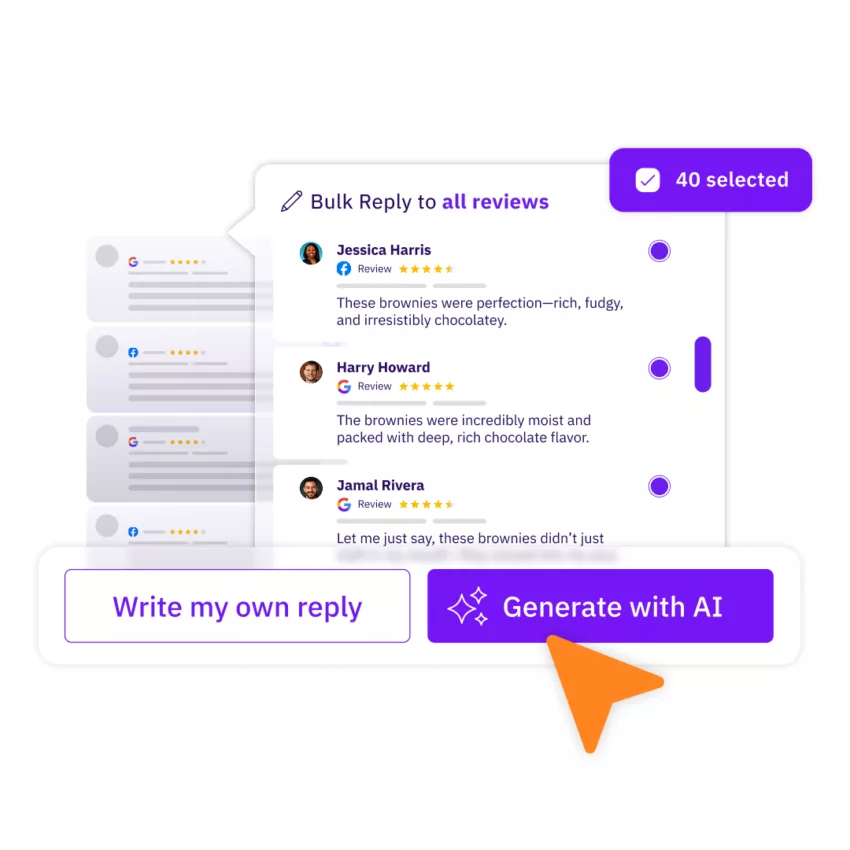Click the Google icon under Jamal Rivera
The width and height of the screenshot is (850, 850).
click(344, 504)
